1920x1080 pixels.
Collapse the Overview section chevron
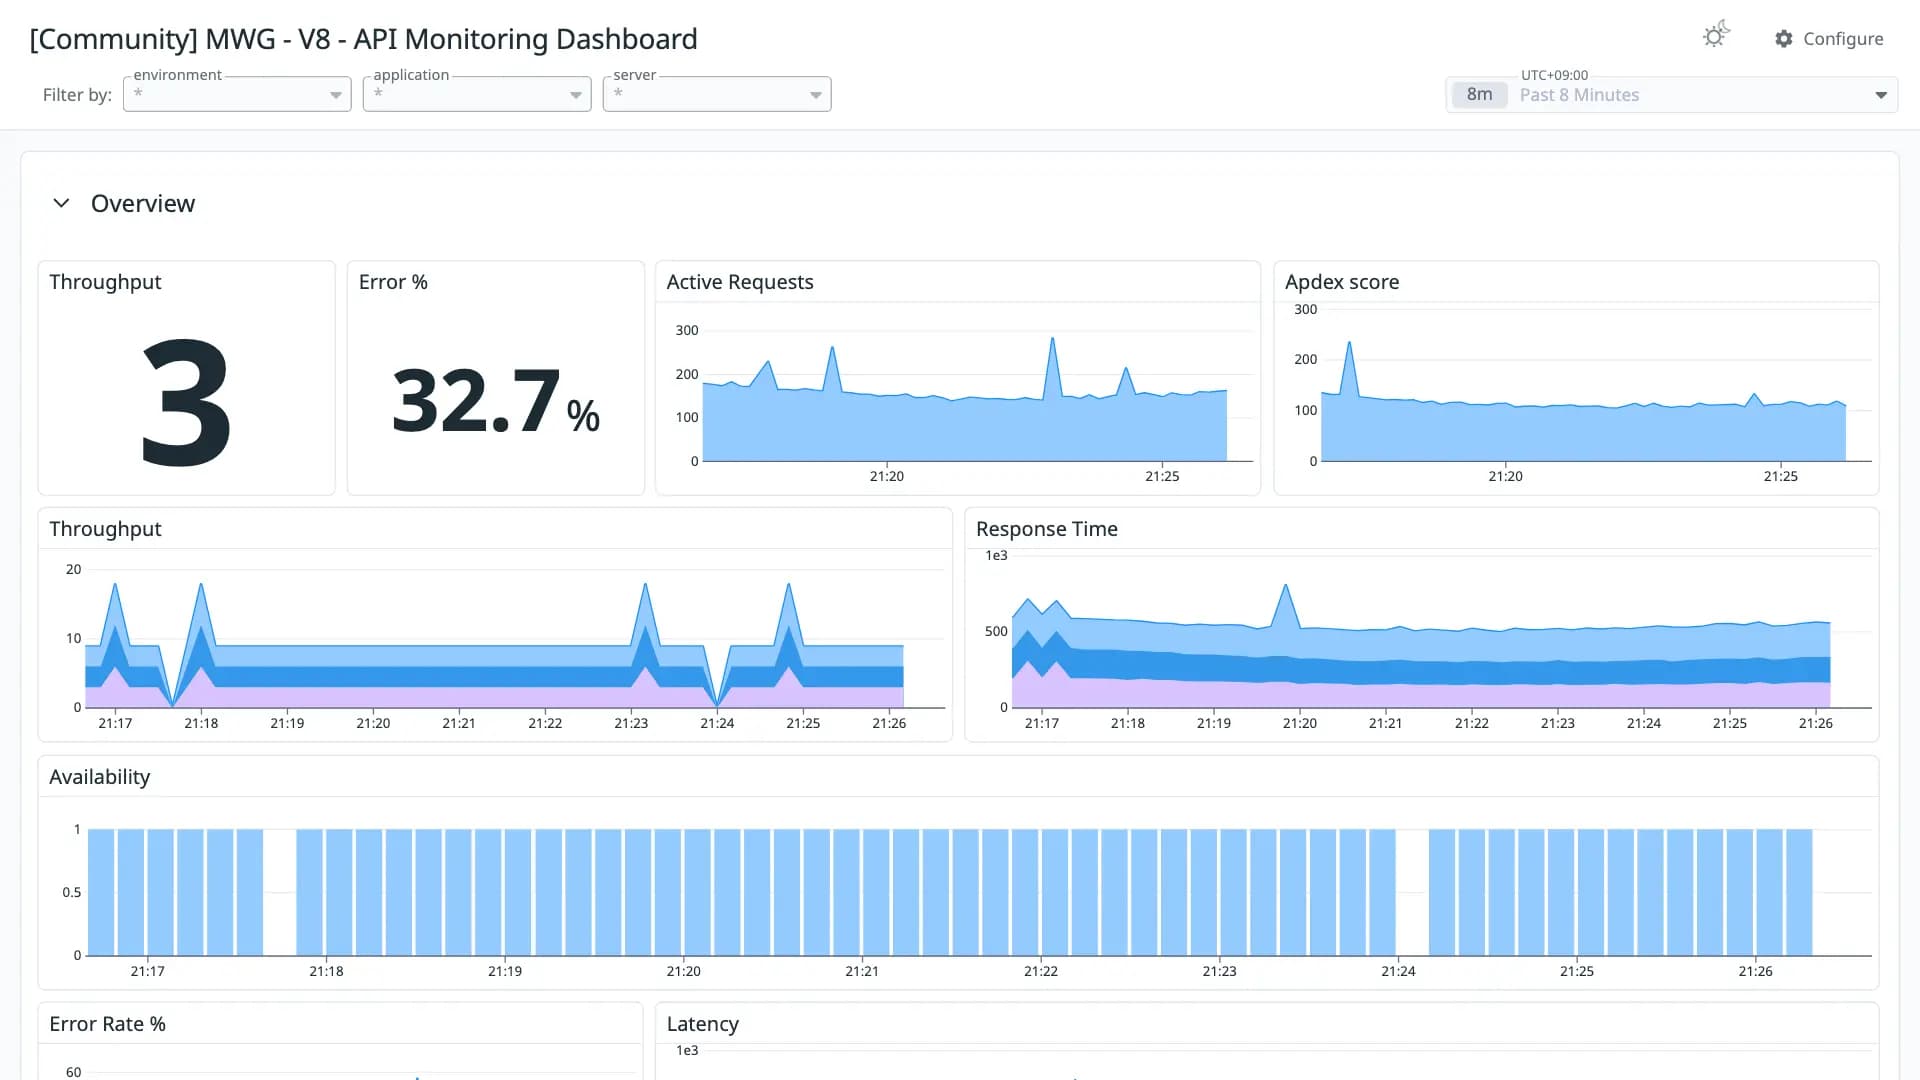point(61,203)
